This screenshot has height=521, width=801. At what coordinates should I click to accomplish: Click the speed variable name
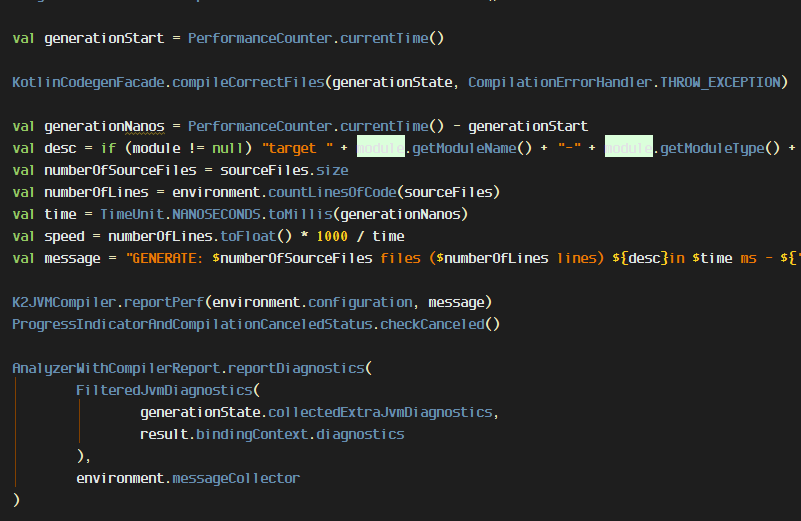point(64,236)
